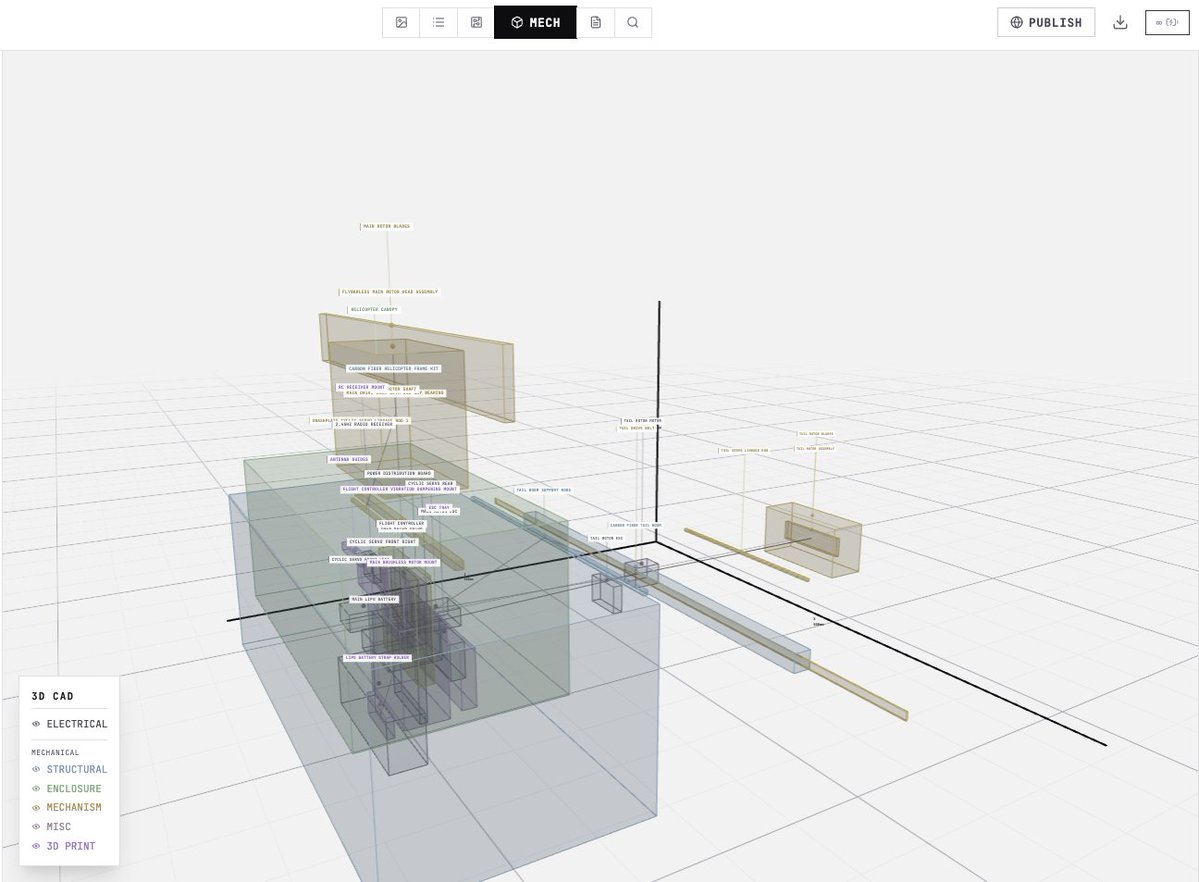Screen dimensions: 1199x882
Task: Open the schematic diagram tab icon
Action: [476, 23]
